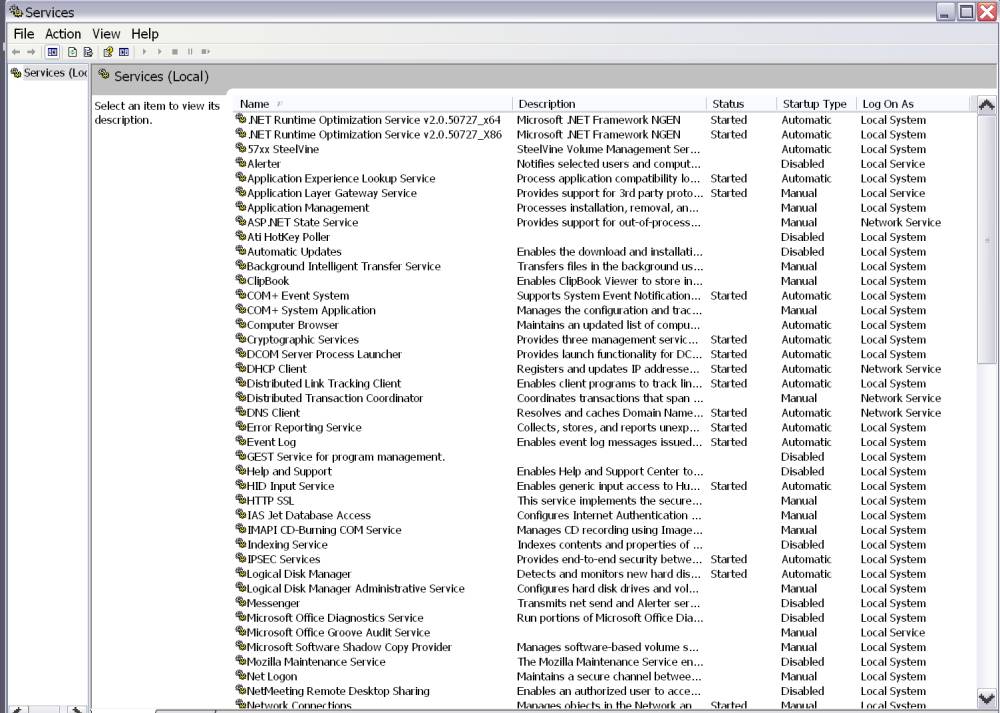This screenshot has height=713, width=1000.
Task: Click the gear icon beside Alerter
Action: (240, 163)
